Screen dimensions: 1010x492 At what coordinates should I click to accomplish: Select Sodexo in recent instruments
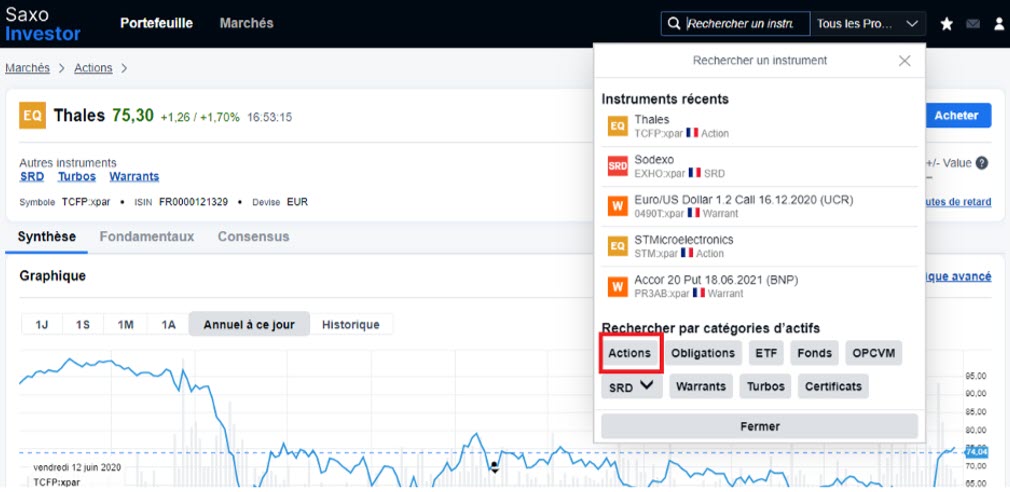pos(759,166)
